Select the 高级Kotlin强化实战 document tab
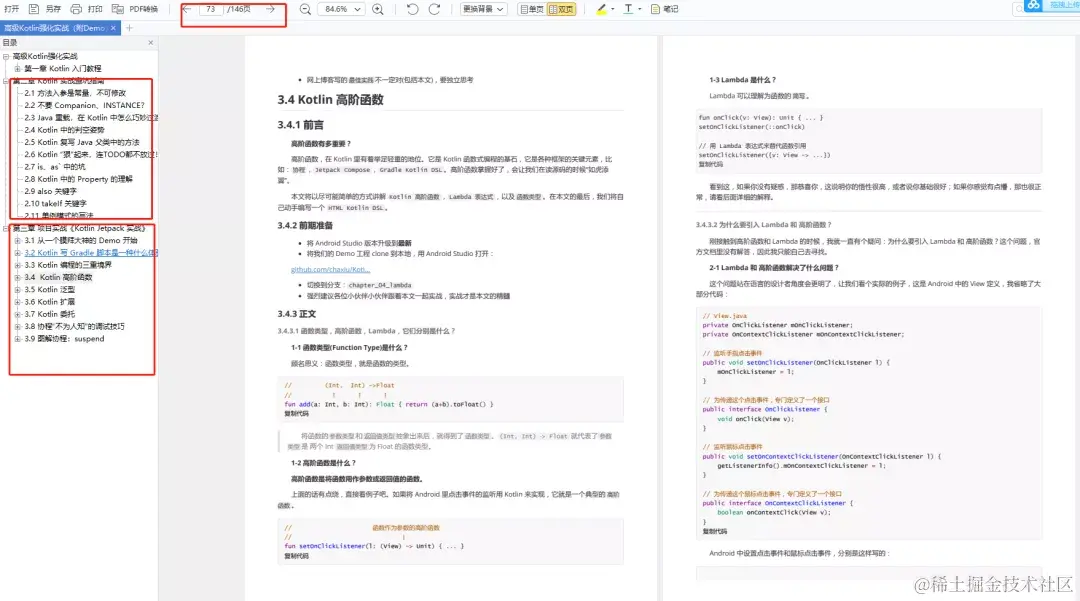This screenshot has width=1080, height=601. click(x=55, y=28)
